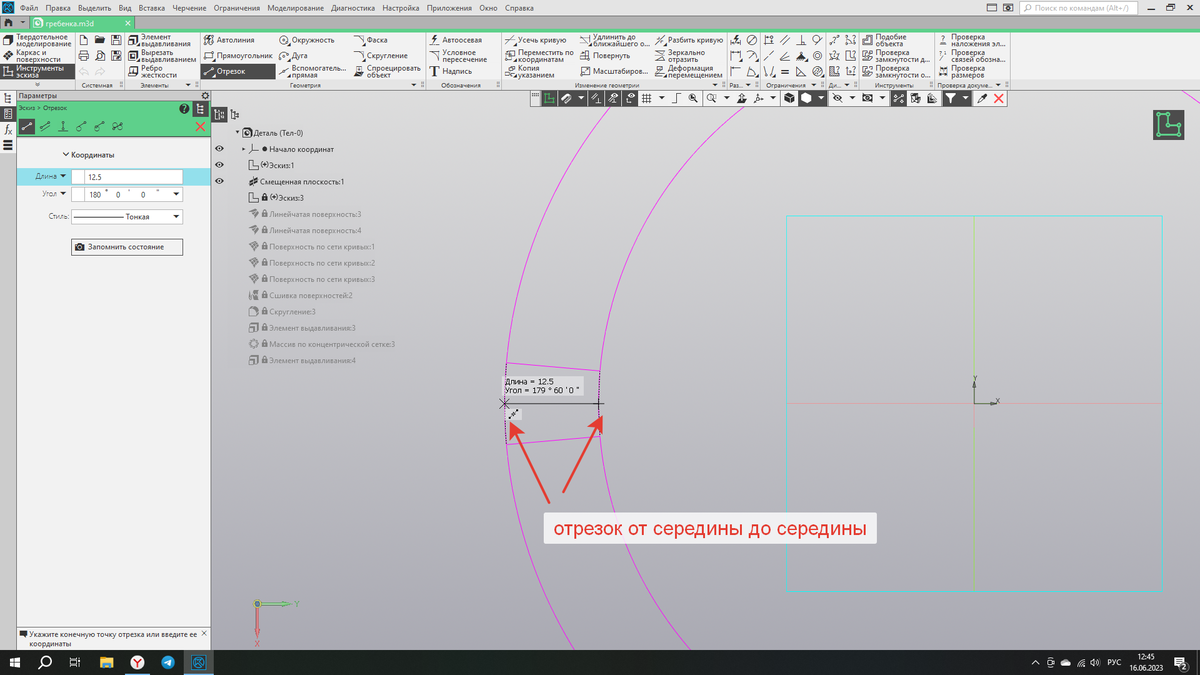Choose the Вспомогательная прямая tool
This screenshot has height=675, width=1200.
312,71
